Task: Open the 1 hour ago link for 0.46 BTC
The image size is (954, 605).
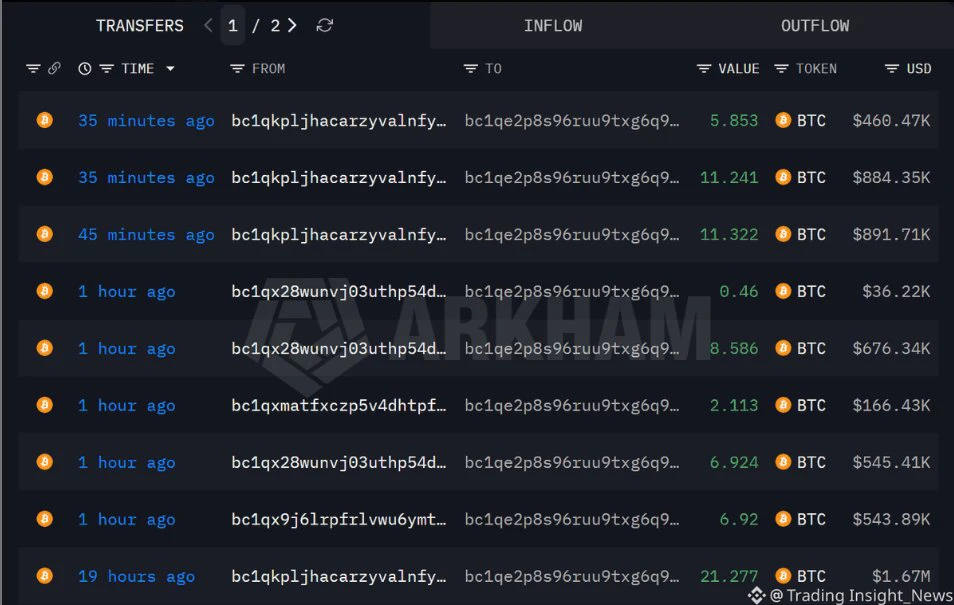Action: click(x=127, y=292)
